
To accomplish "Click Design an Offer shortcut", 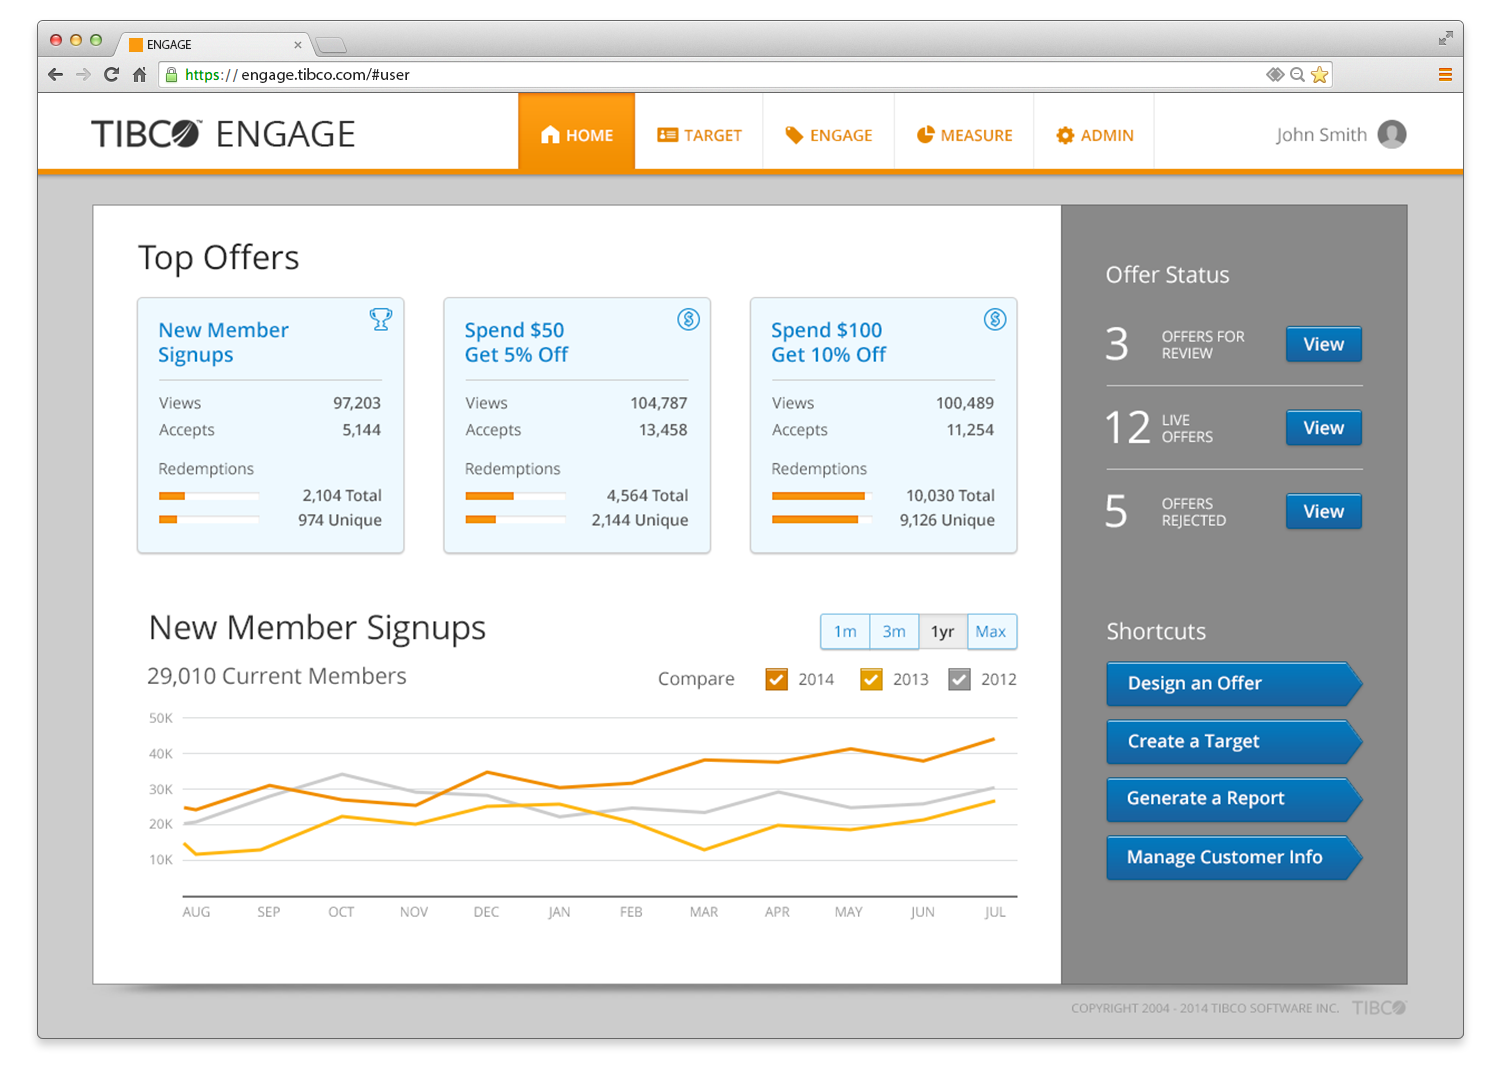I will (x=1234, y=683).
